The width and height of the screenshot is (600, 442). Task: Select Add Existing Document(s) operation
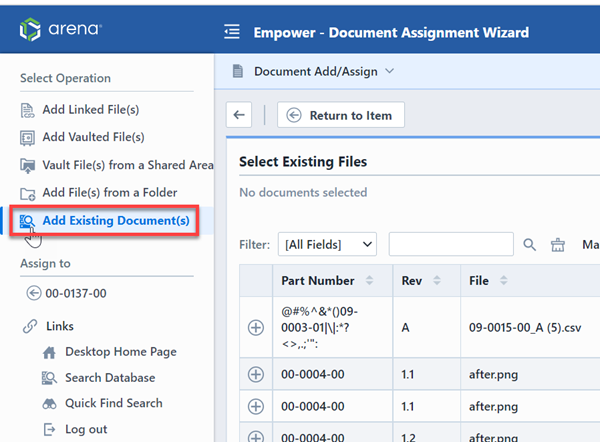pos(116,220)
